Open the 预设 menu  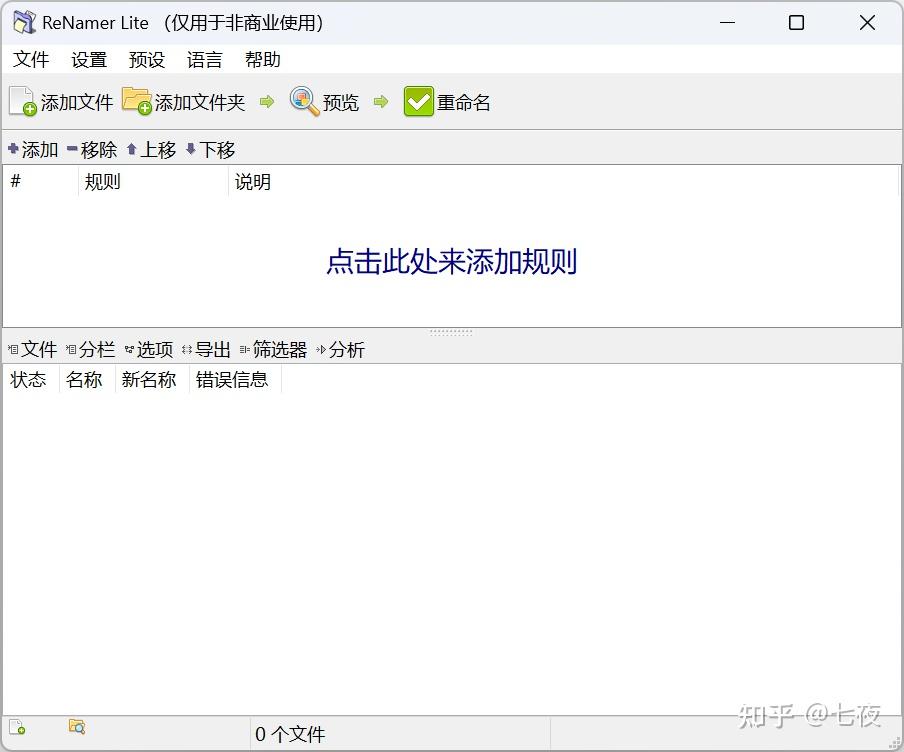(x=147, y=59)
